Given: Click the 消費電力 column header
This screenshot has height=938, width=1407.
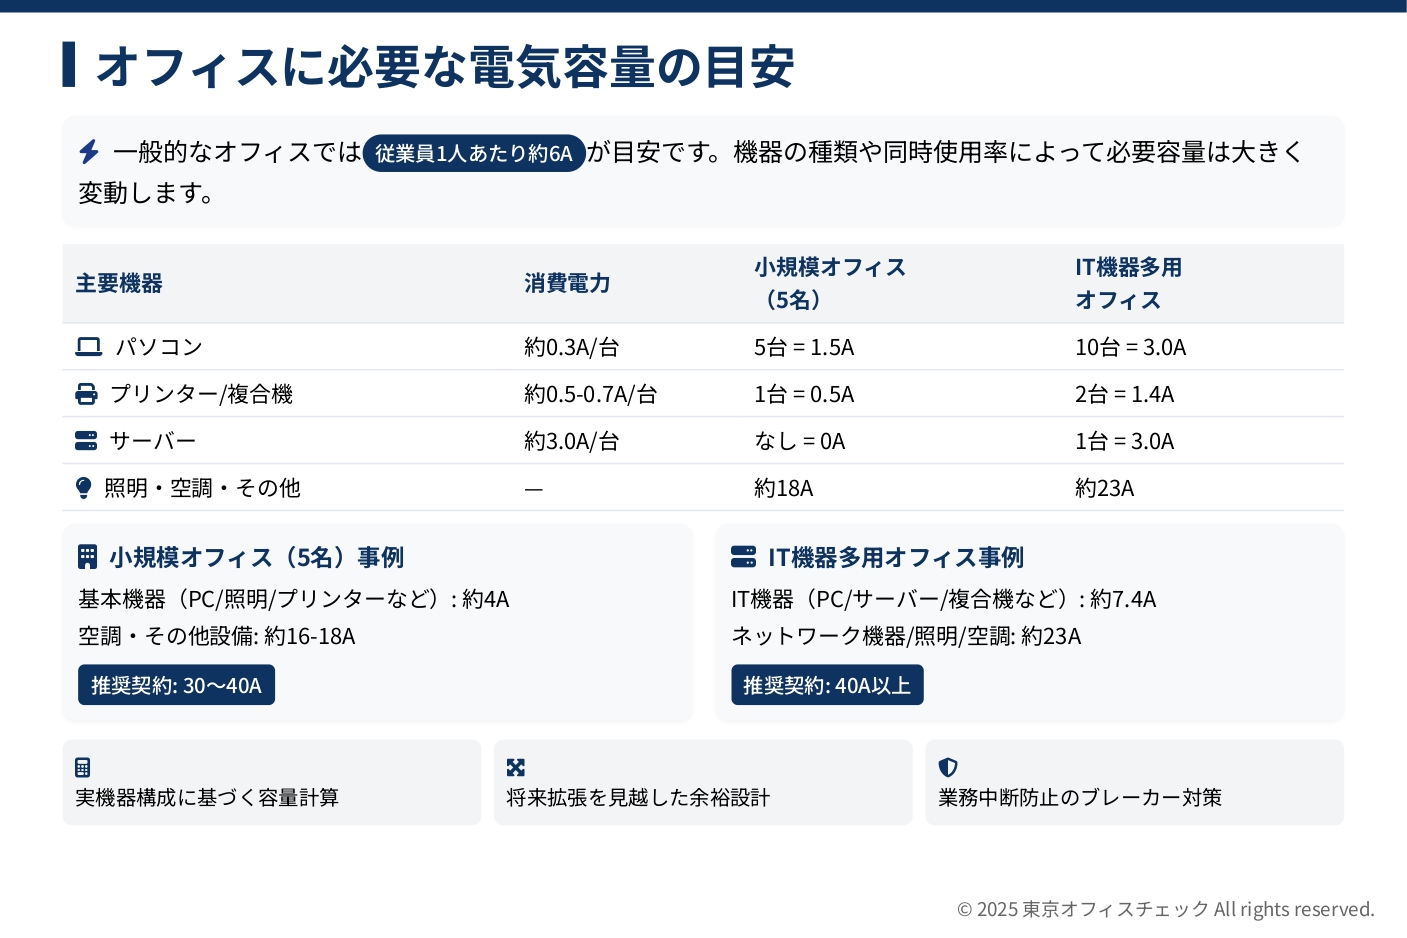Looking at the screenshot, I should (x=567, y=284).
